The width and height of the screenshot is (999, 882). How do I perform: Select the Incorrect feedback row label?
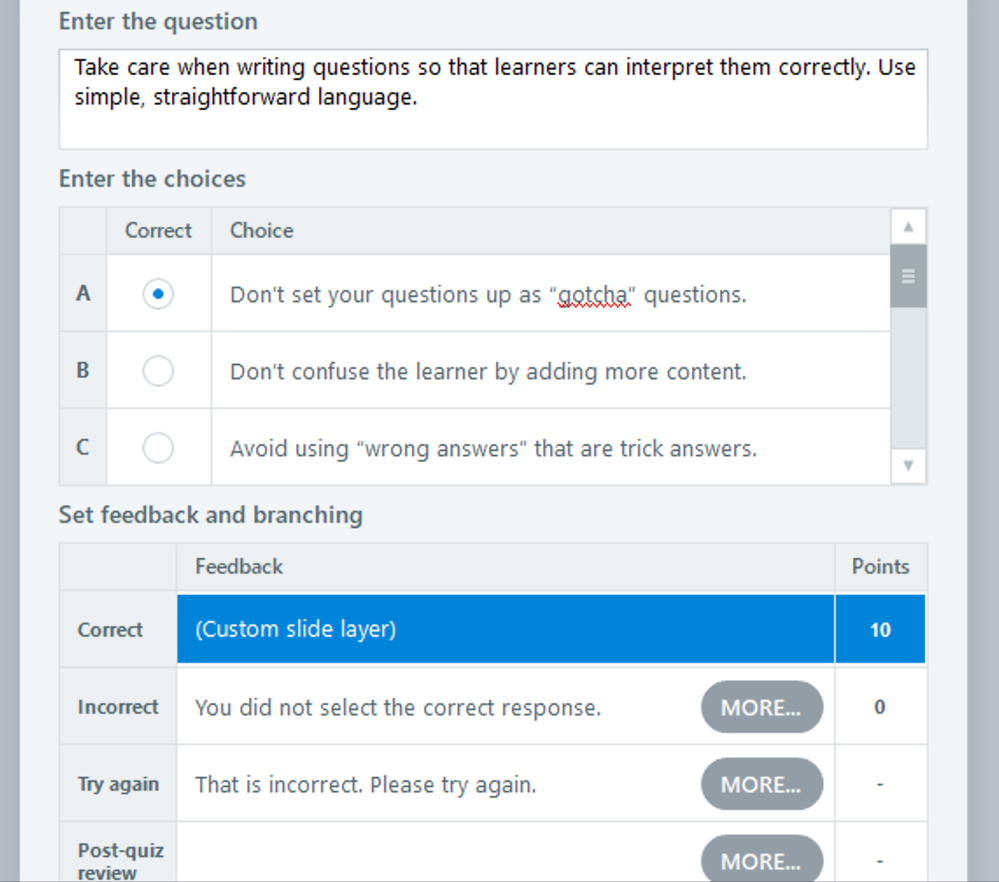point(118,707)
